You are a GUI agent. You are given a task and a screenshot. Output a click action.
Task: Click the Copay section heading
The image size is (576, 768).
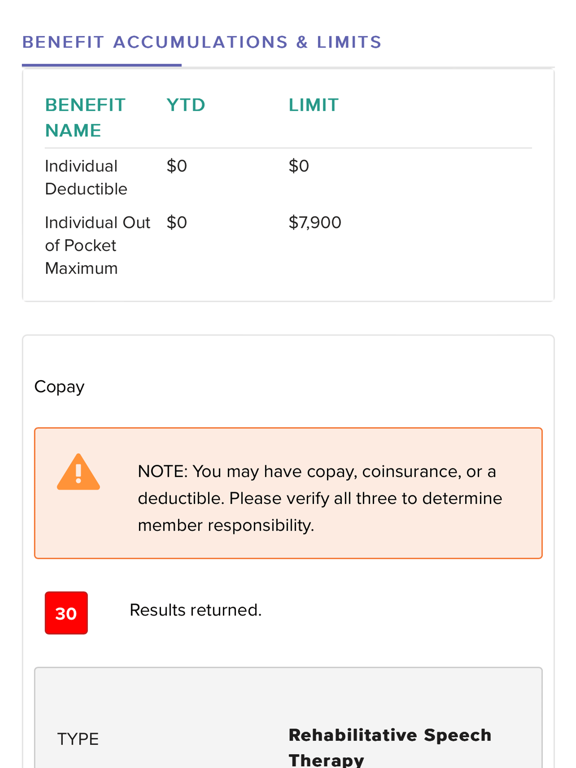point(59,387)
